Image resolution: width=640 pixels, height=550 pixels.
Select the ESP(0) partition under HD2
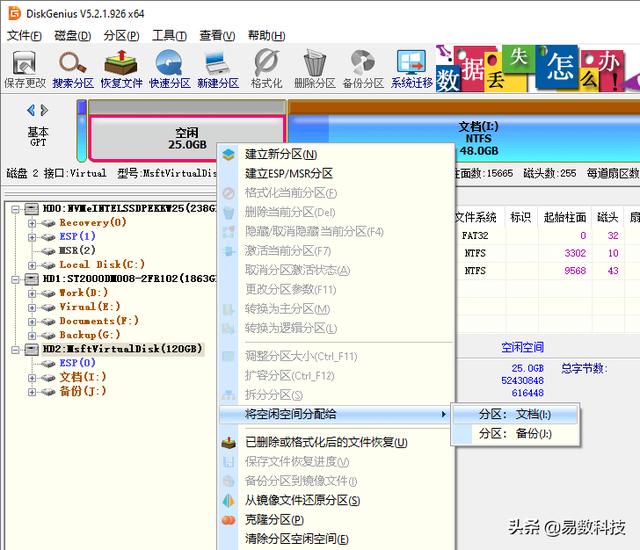77,364
